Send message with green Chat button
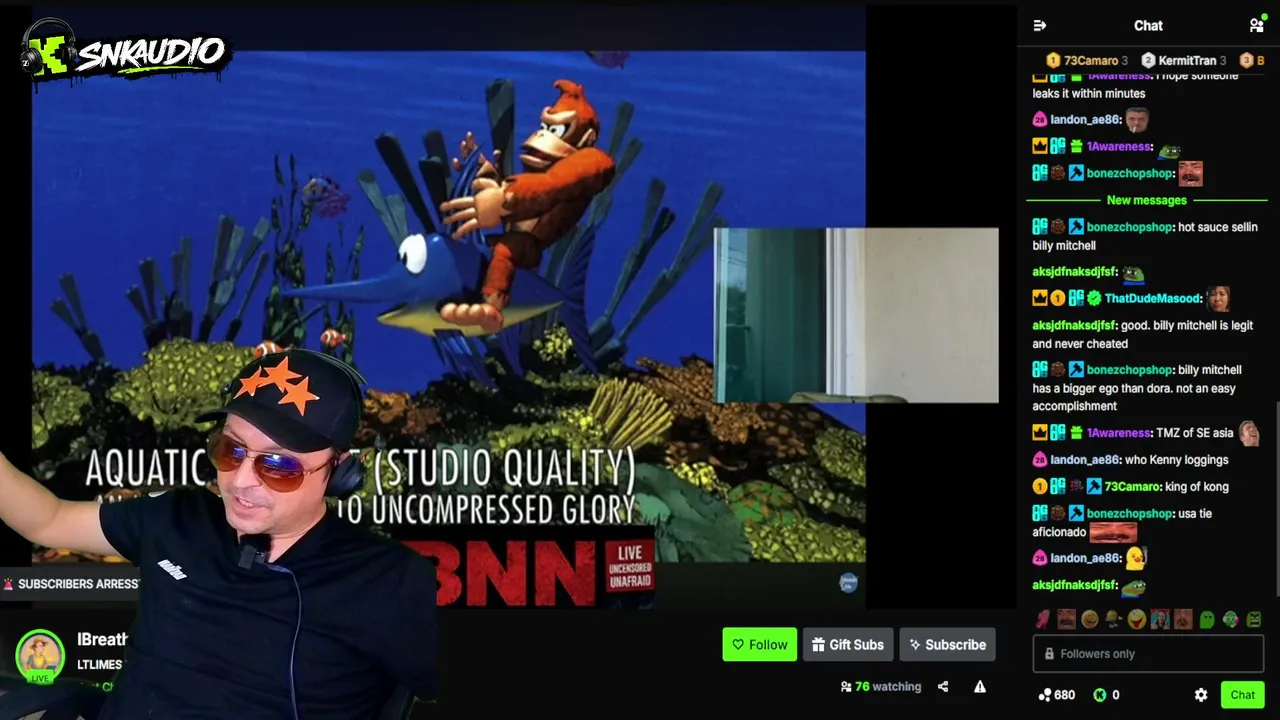 pos(1242,695)
